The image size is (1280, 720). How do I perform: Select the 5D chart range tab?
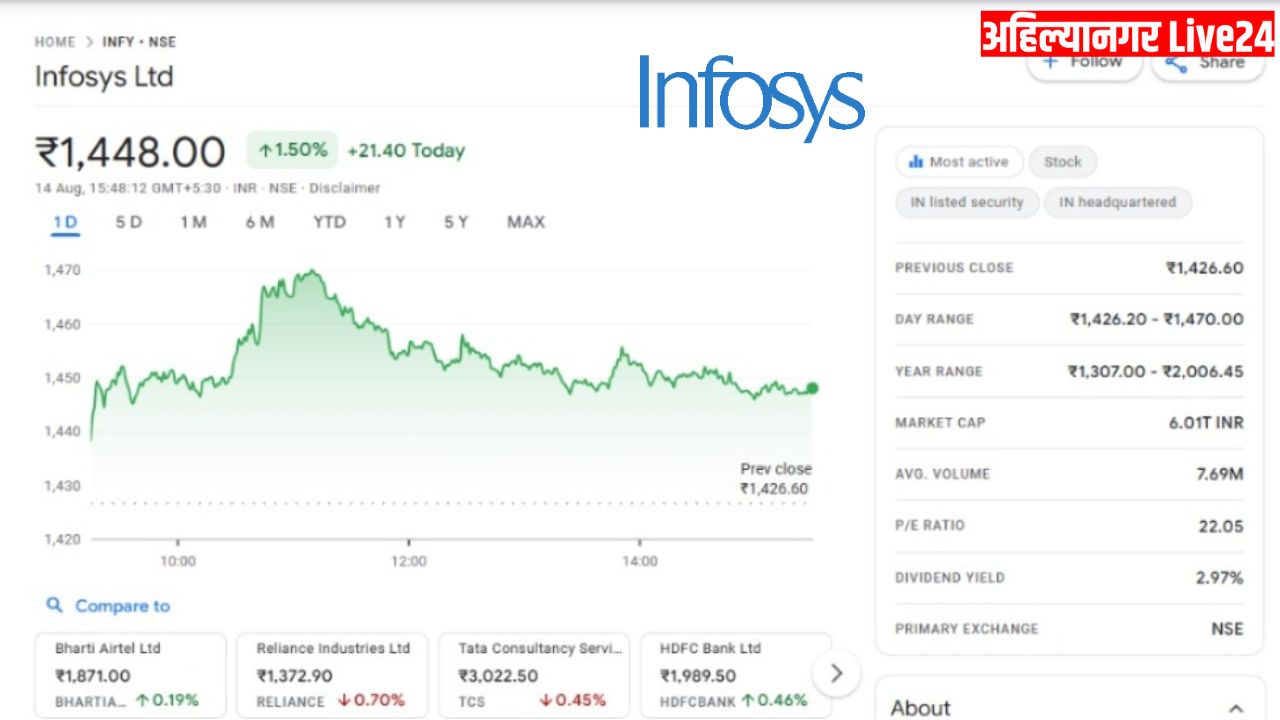coord(128,222)
